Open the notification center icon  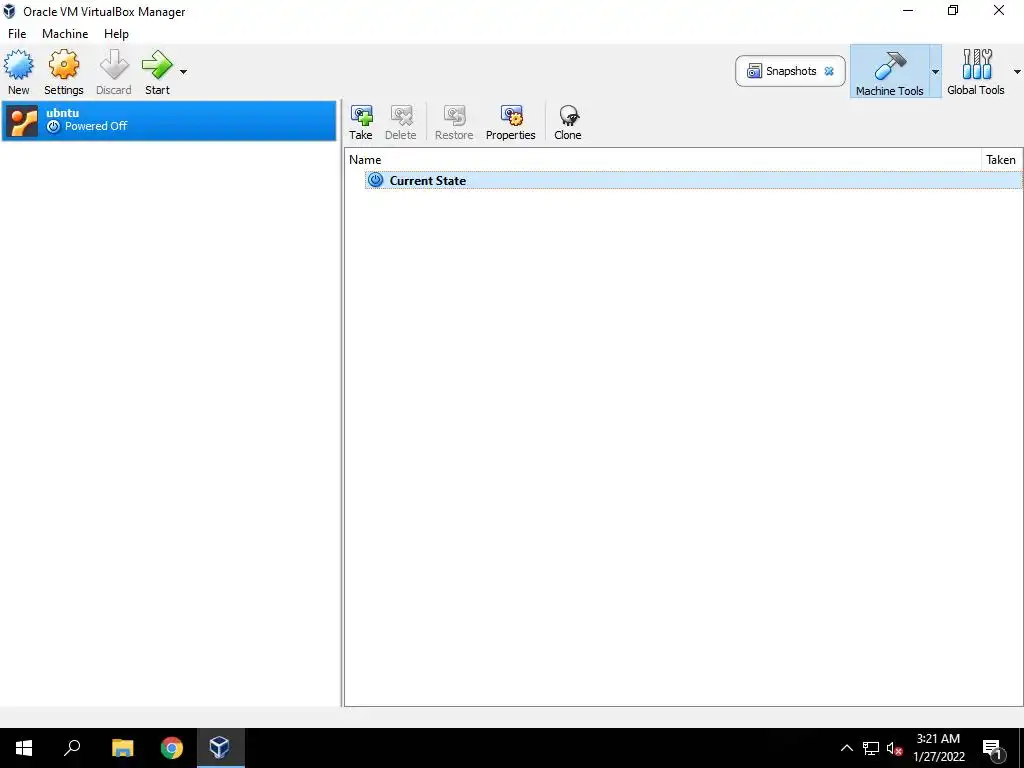tap(992, 748)
